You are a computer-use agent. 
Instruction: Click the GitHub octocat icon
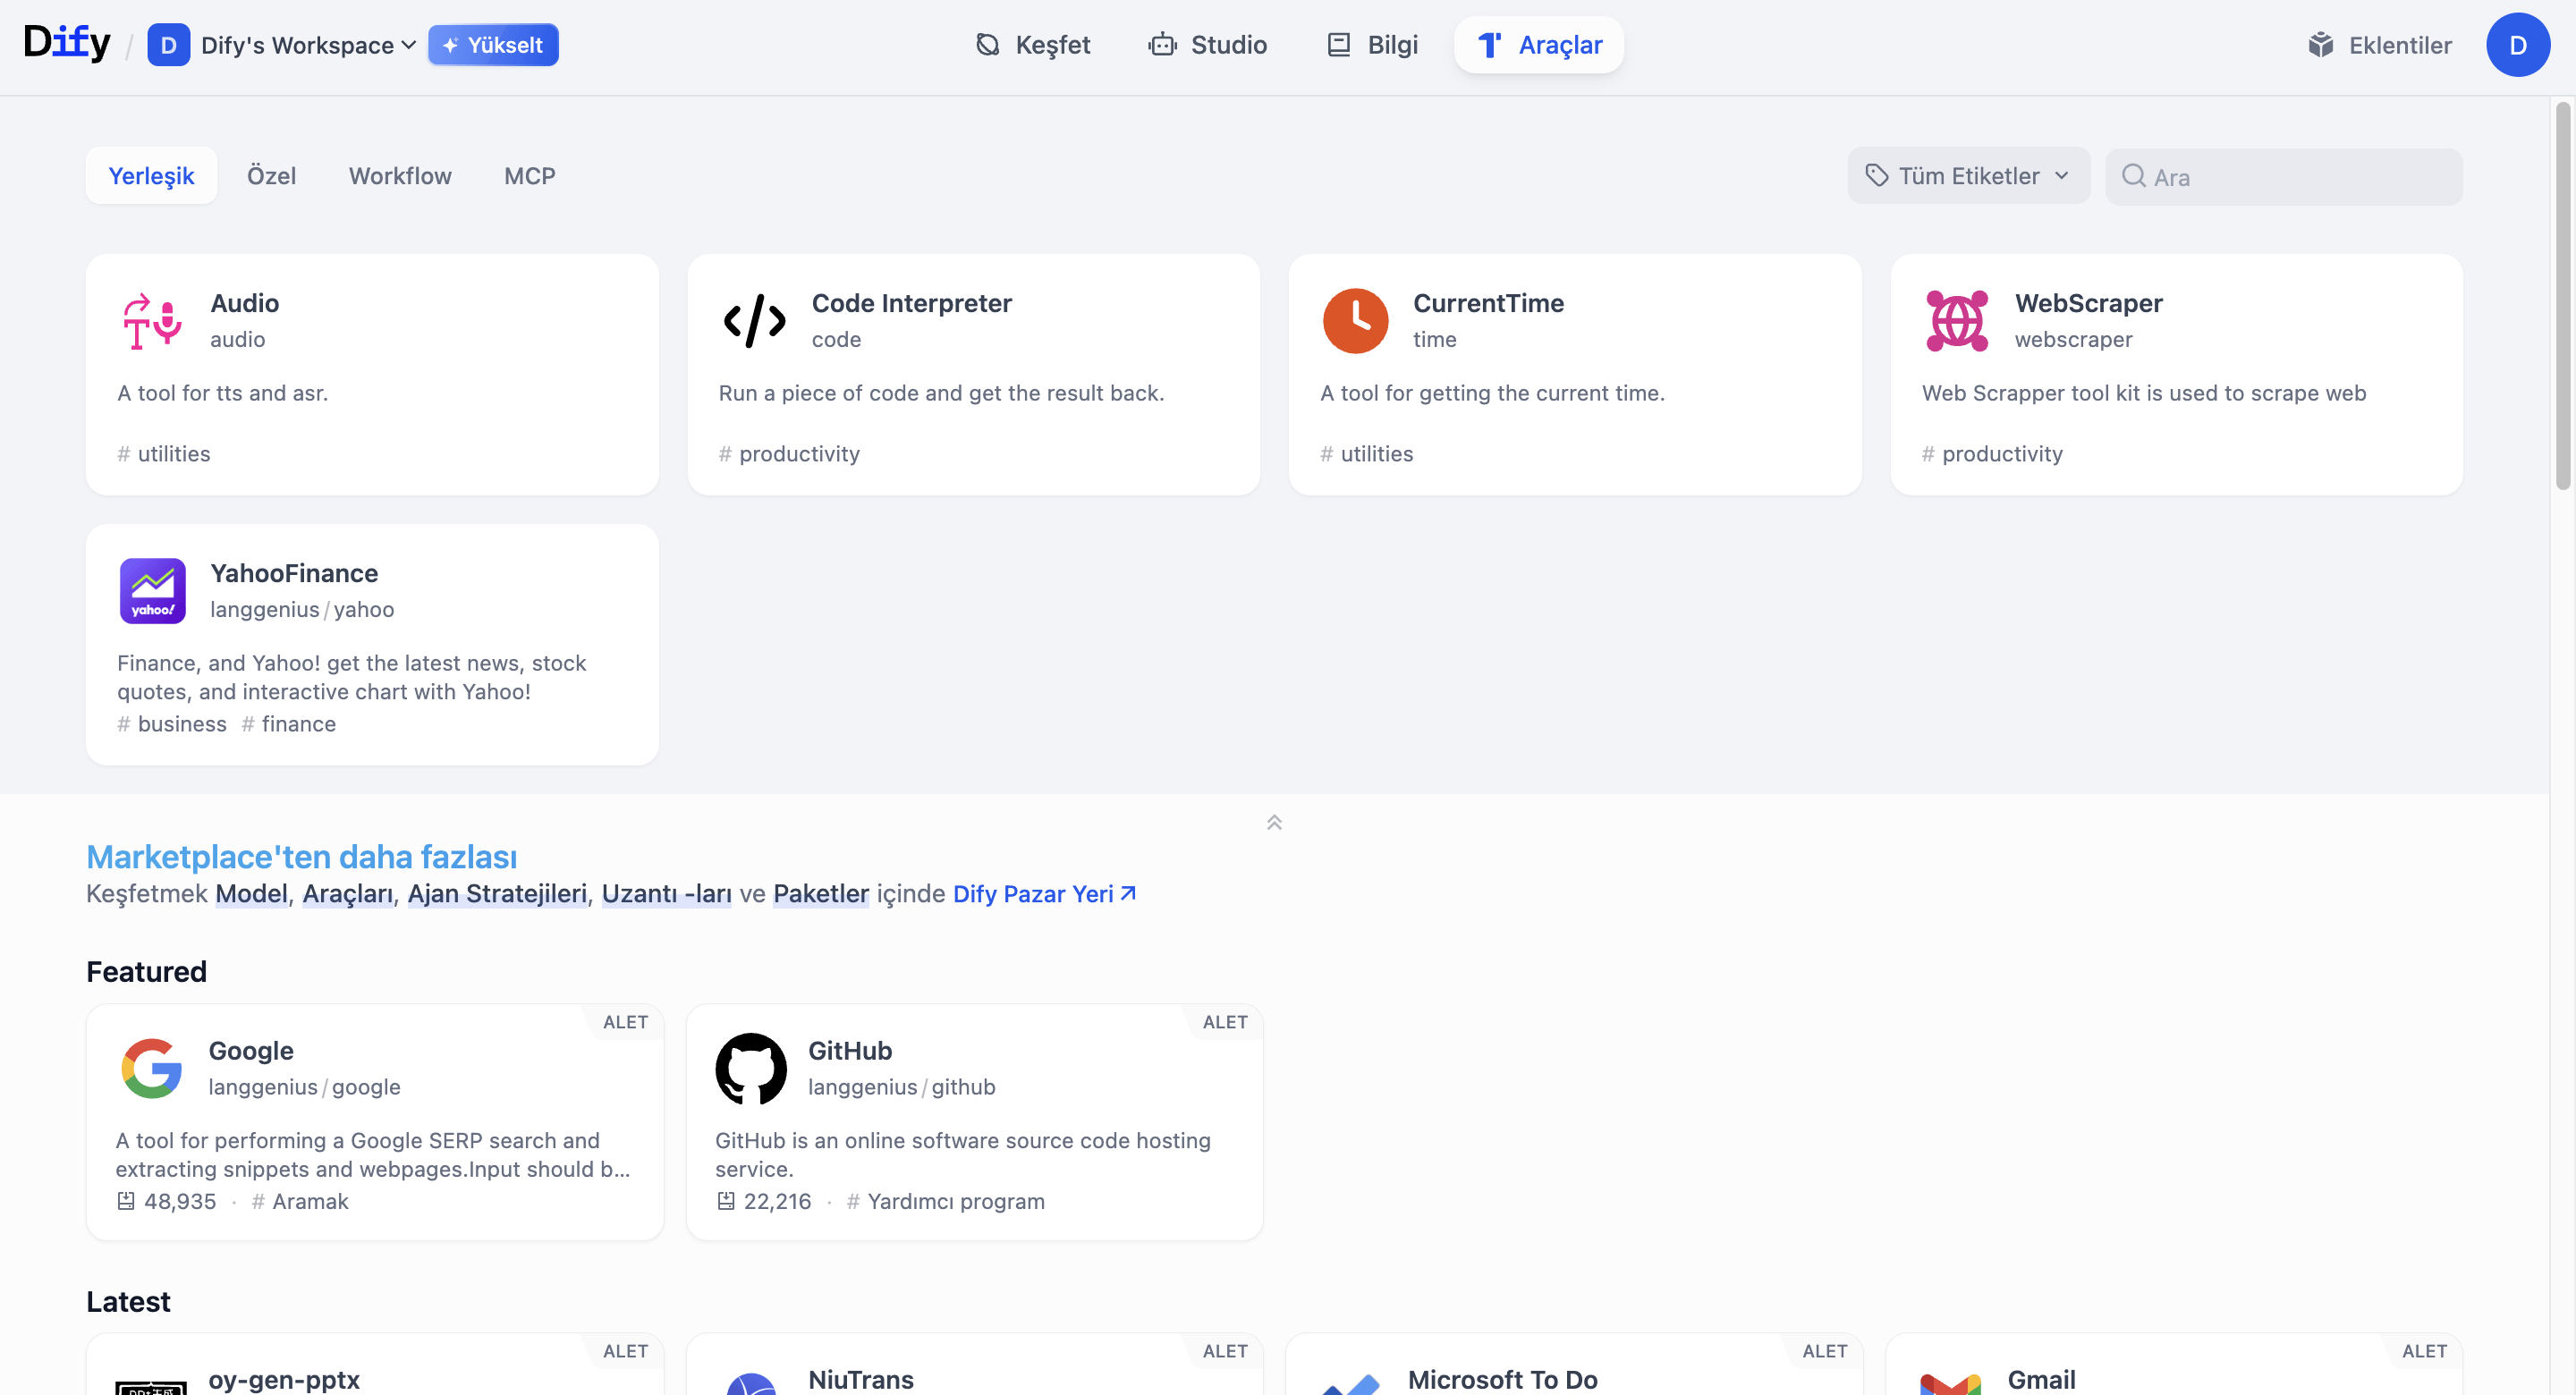point(751,1068)
